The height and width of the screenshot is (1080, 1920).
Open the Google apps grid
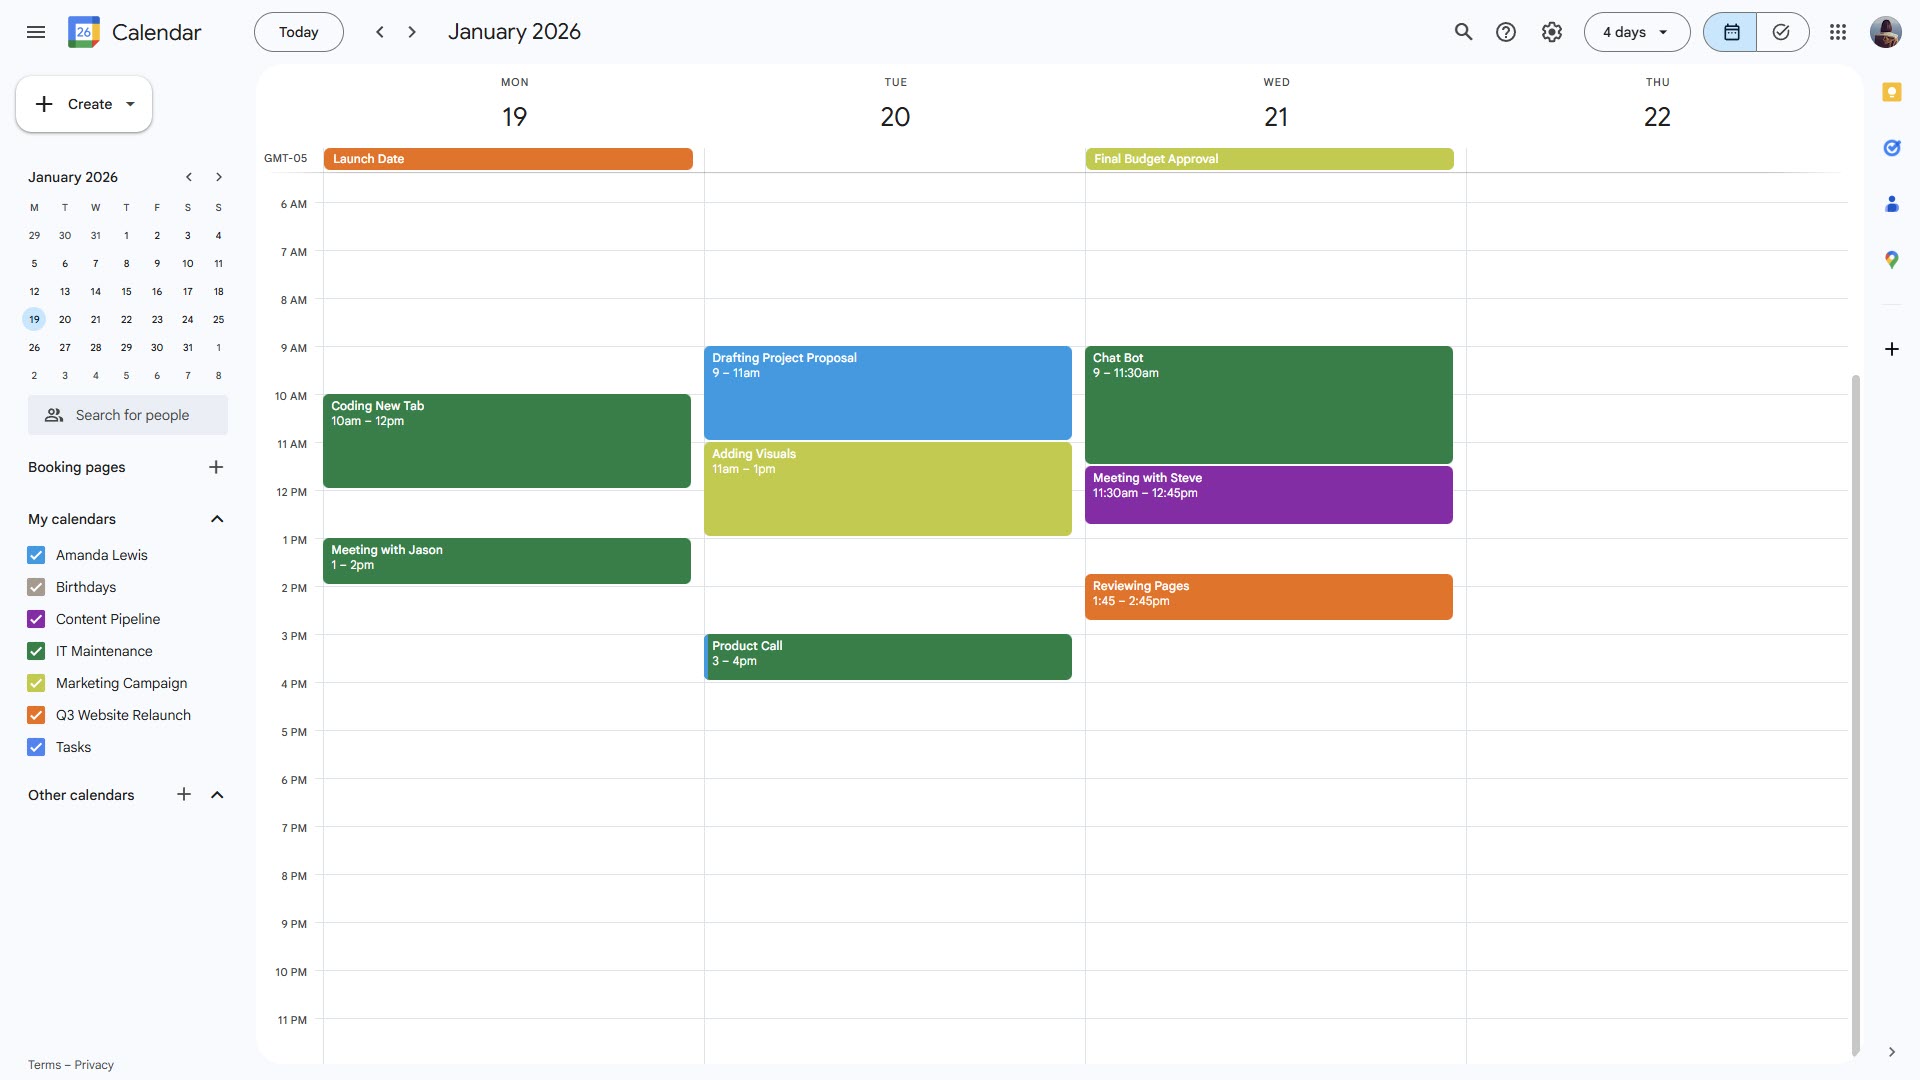[1838, 31]
